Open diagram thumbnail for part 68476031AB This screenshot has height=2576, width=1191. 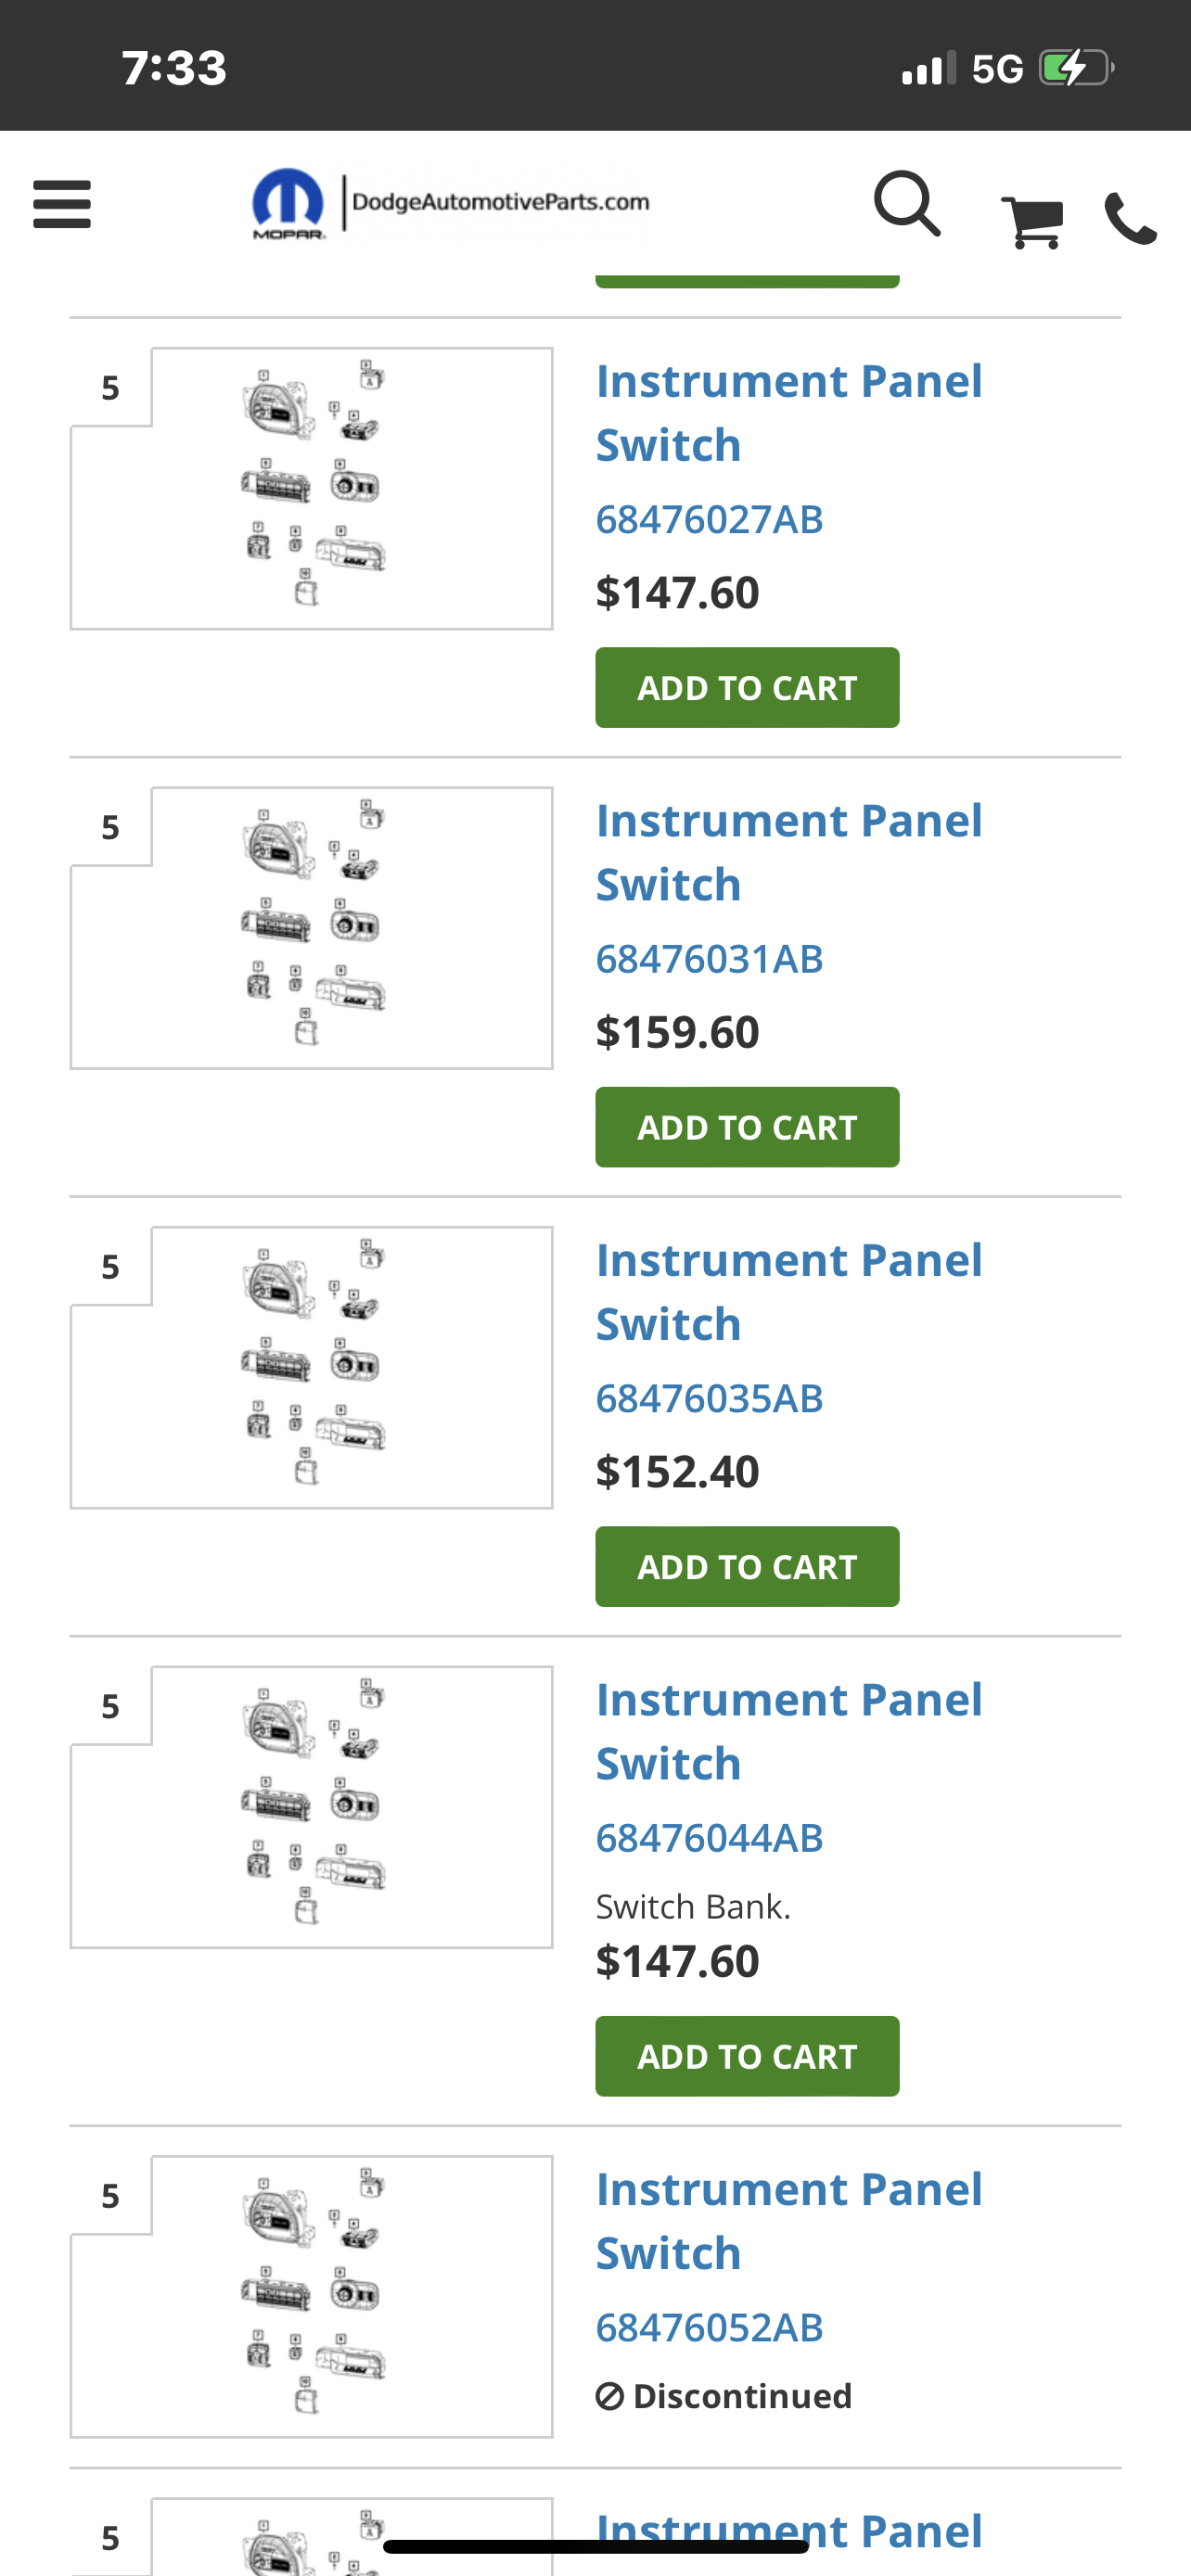click(x=312, y=927)
